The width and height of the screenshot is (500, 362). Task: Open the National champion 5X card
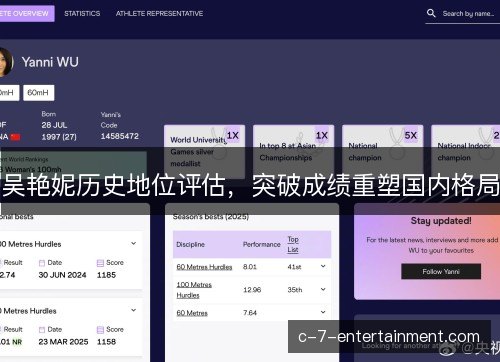[x=383, y=152]
